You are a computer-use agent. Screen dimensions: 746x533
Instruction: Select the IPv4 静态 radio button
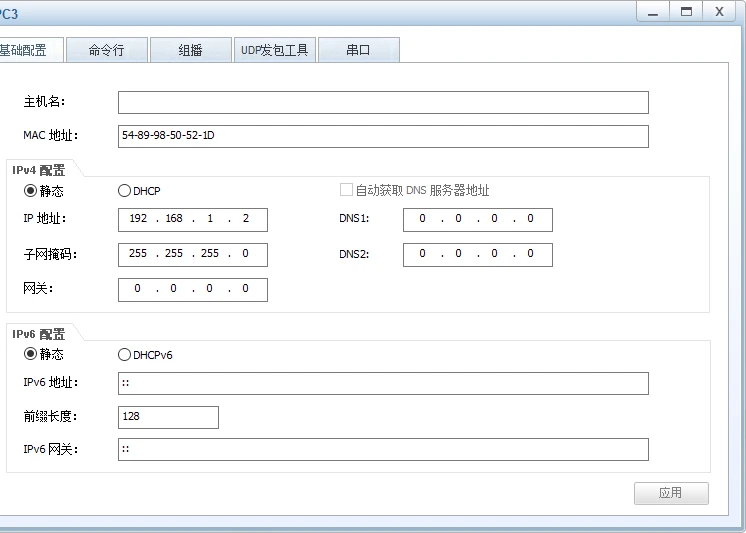(x=30, y=191)
